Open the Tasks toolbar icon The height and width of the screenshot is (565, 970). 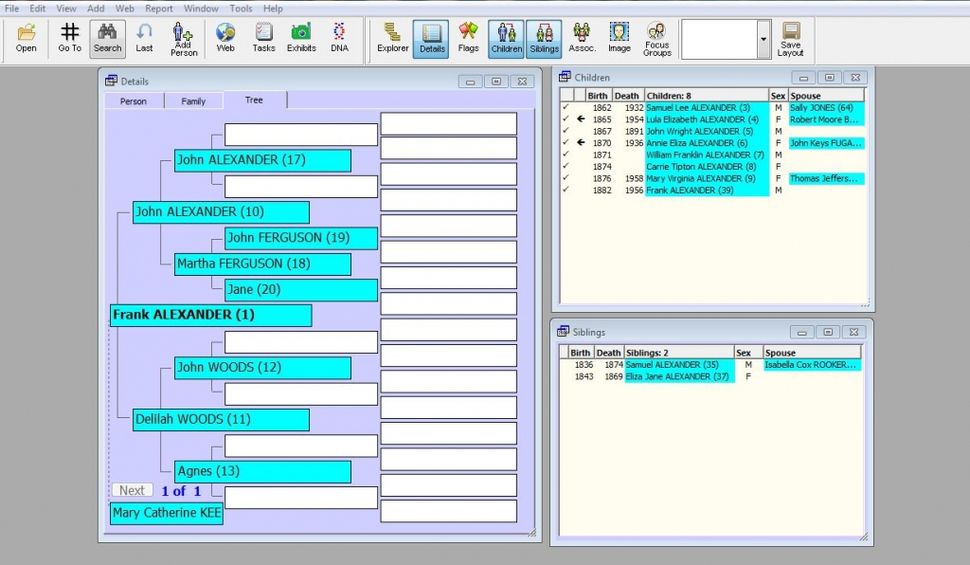[x=264, y=38]
